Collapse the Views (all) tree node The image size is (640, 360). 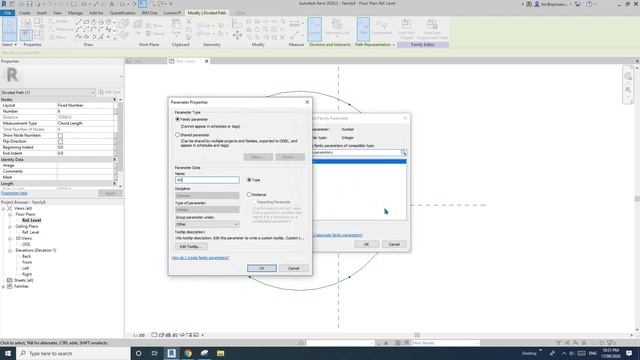(3, 209)
